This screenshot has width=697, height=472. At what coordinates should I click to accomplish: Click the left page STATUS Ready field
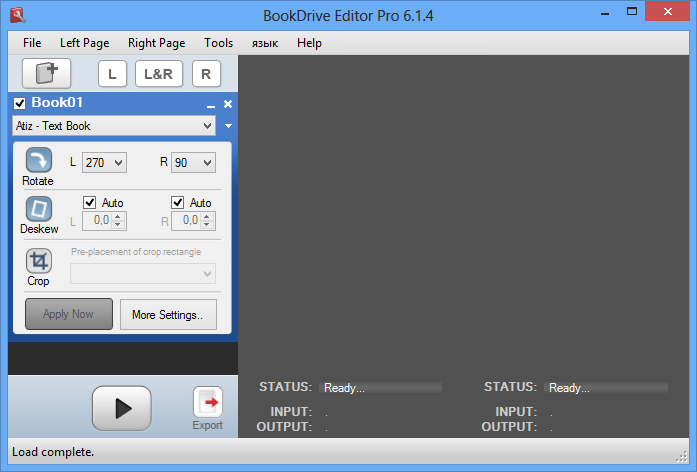(381, 388)
